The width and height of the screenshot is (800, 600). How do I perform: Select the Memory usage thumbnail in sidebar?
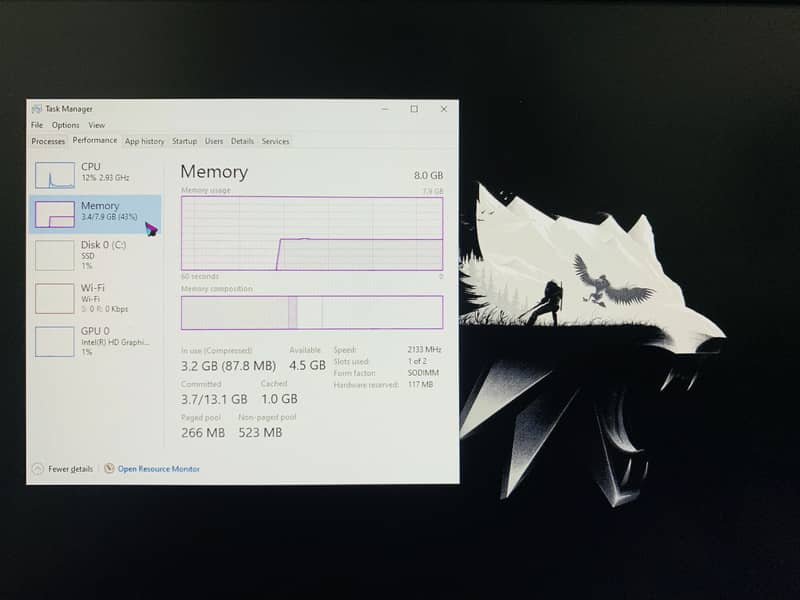(x=55, y=213)
